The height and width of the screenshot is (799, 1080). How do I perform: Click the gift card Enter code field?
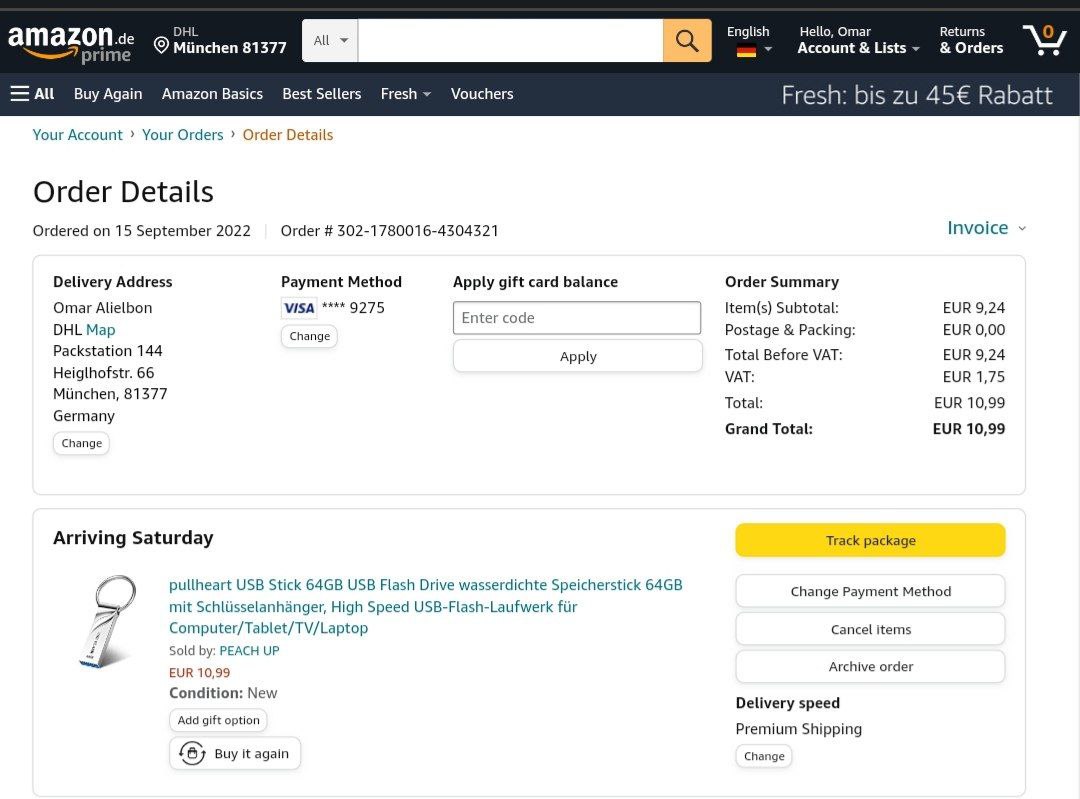(577, 318)
